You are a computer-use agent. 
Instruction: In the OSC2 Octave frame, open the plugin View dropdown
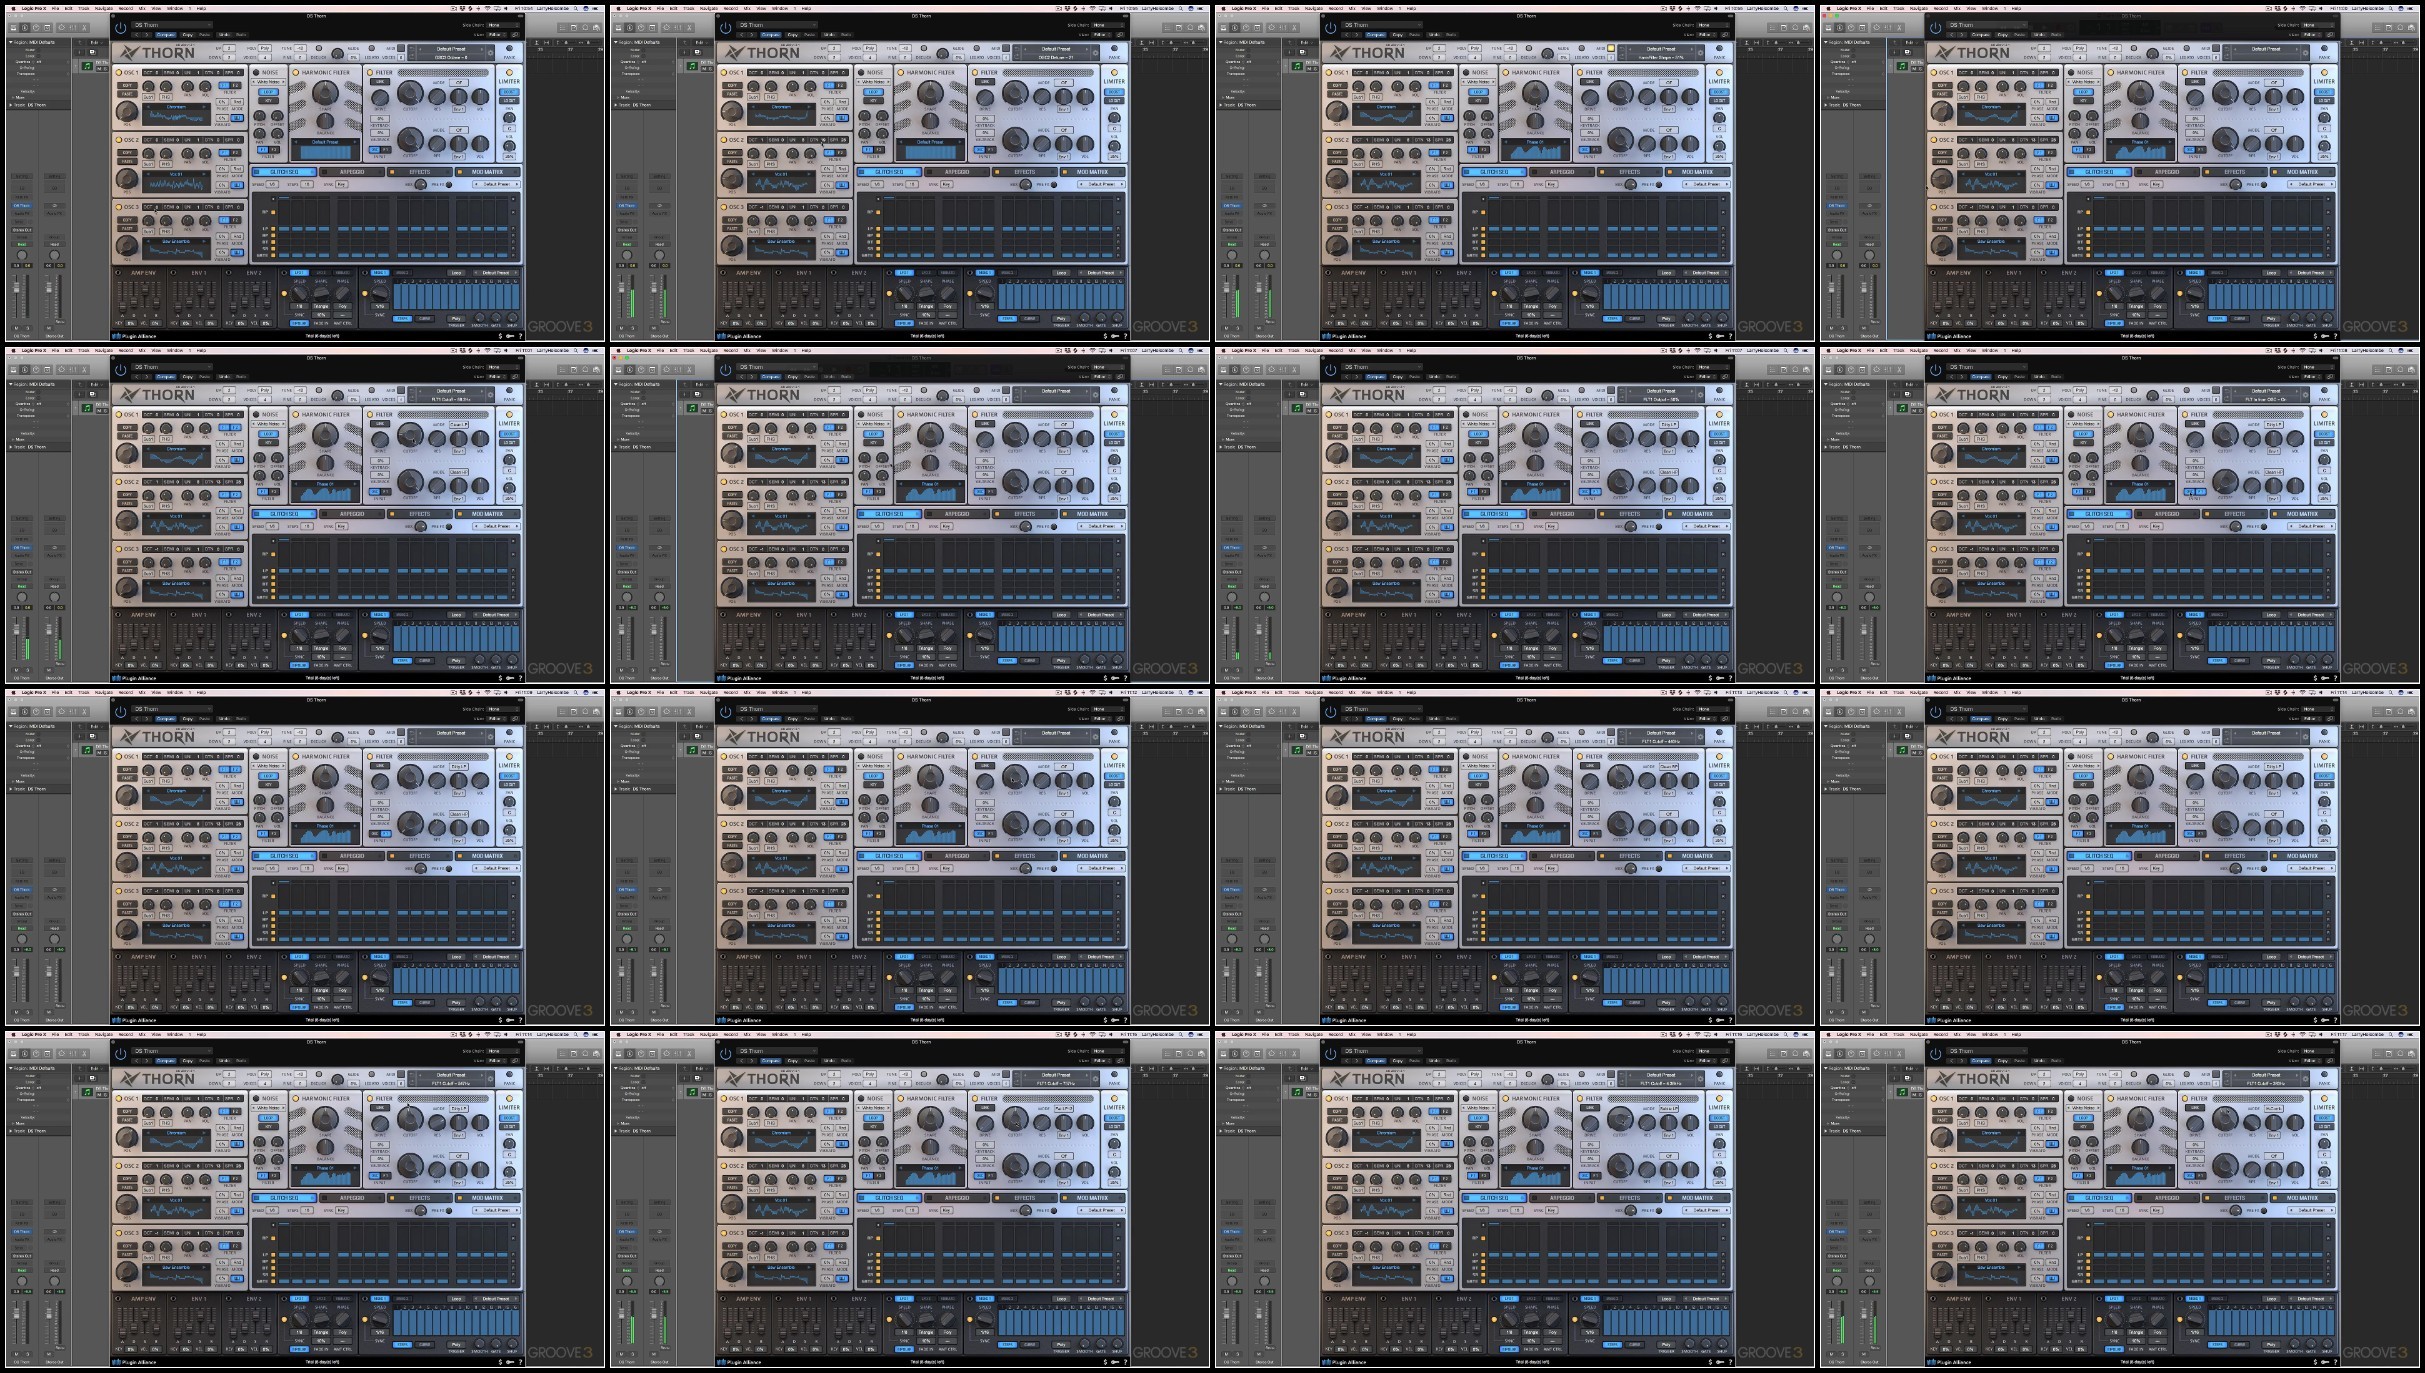pyautogui.click(x=497, y=35)
